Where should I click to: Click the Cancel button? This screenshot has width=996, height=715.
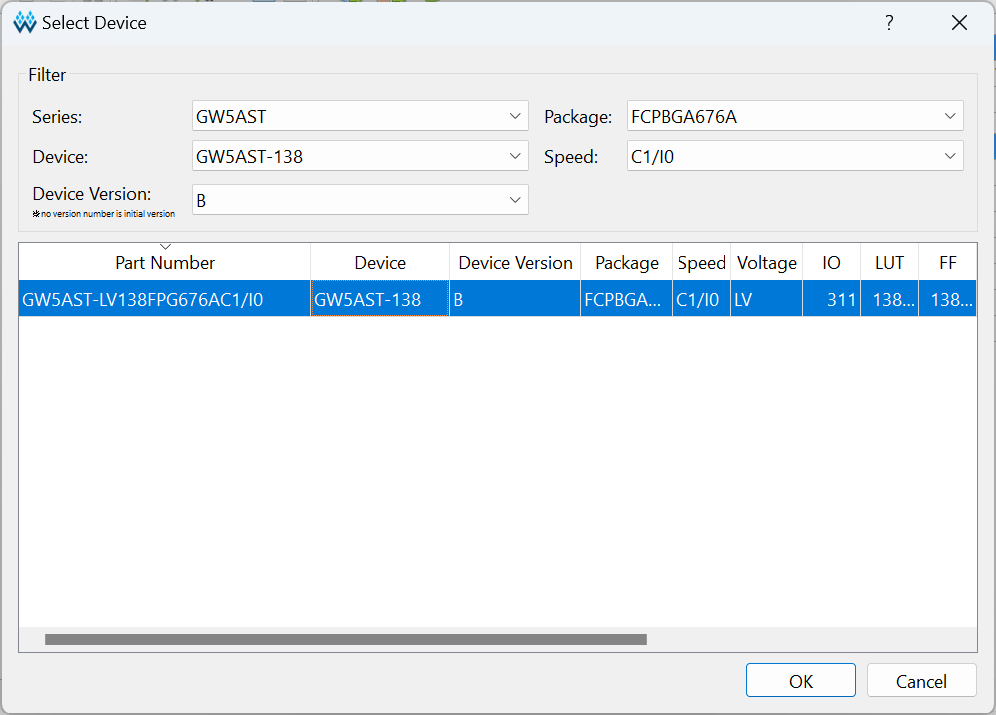tap(921, 681)
